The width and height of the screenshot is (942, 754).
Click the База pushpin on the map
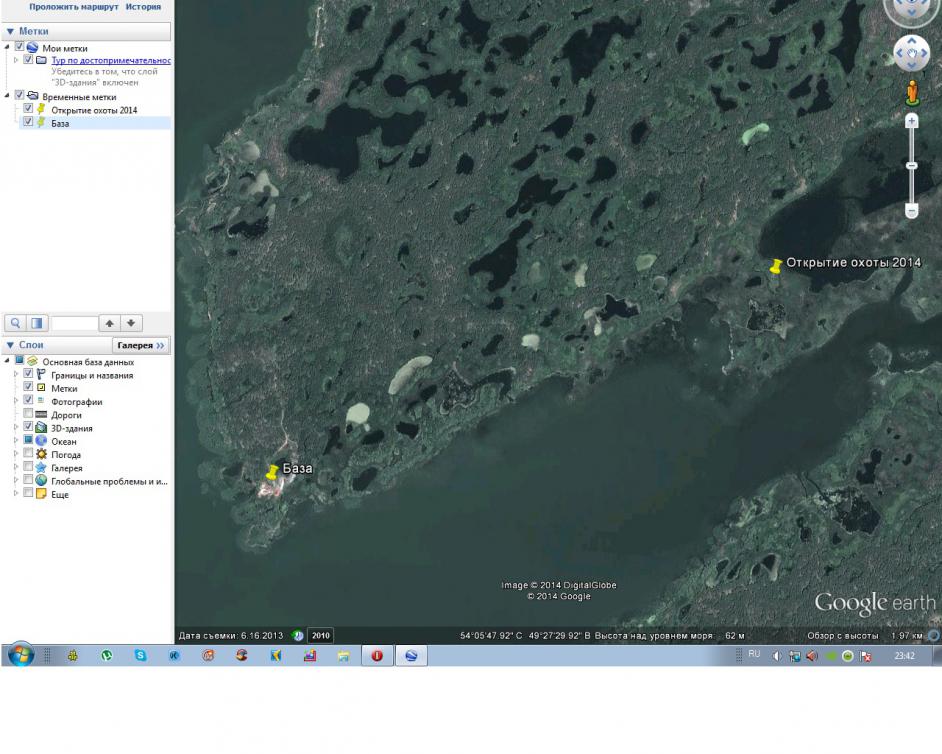[271, 473]
